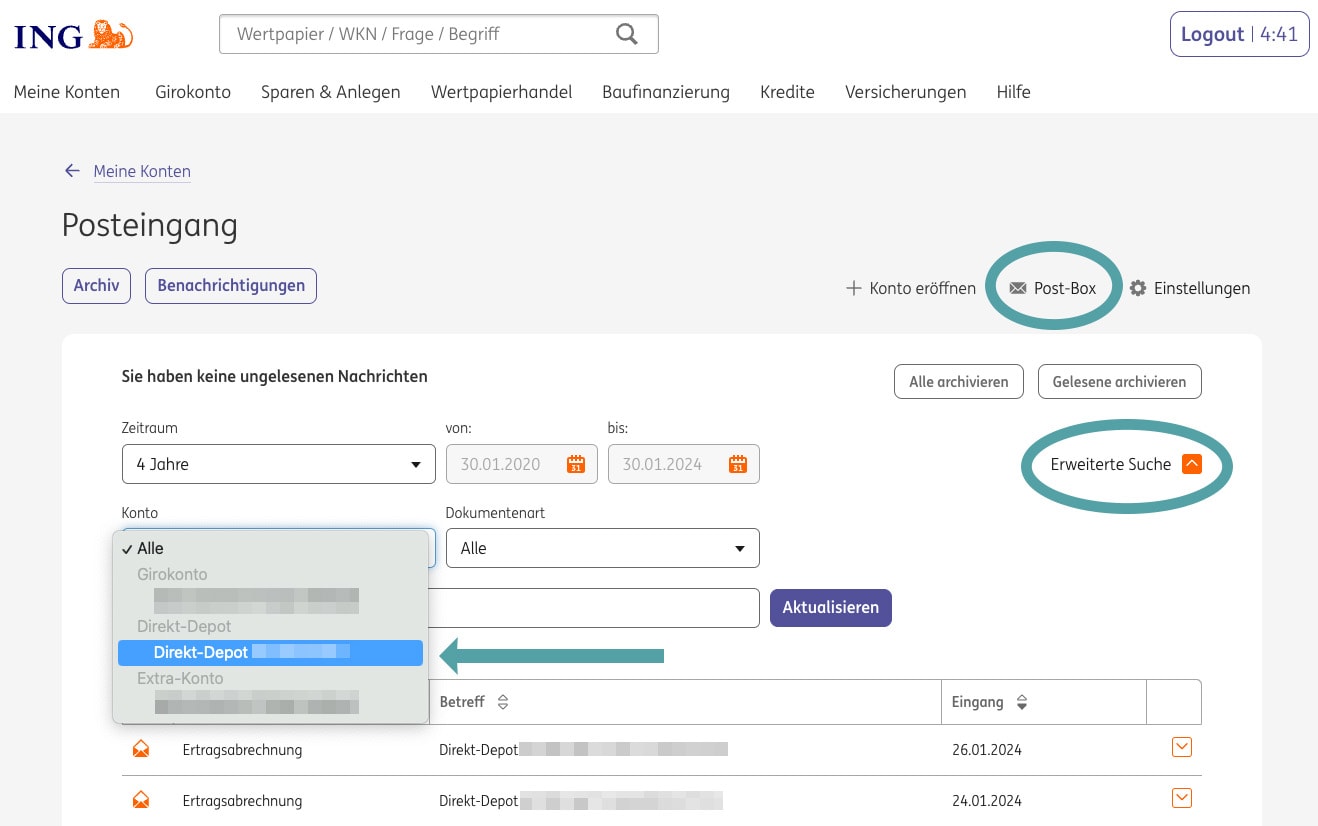Click the text field left of Aktualisieren

[x=595, y=608]
